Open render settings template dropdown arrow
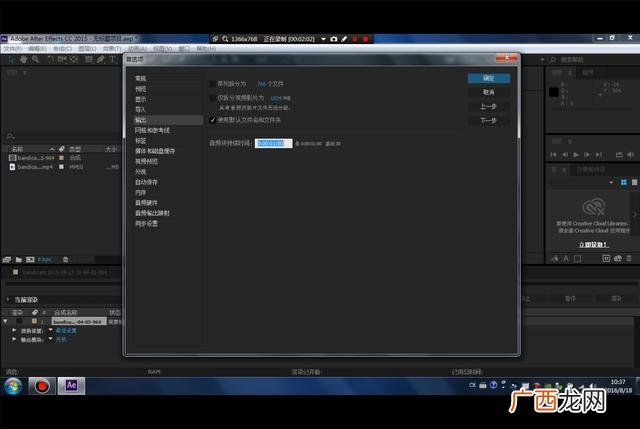Image resolution: width=640 pixels, height=429 pixels. [51, 330]
